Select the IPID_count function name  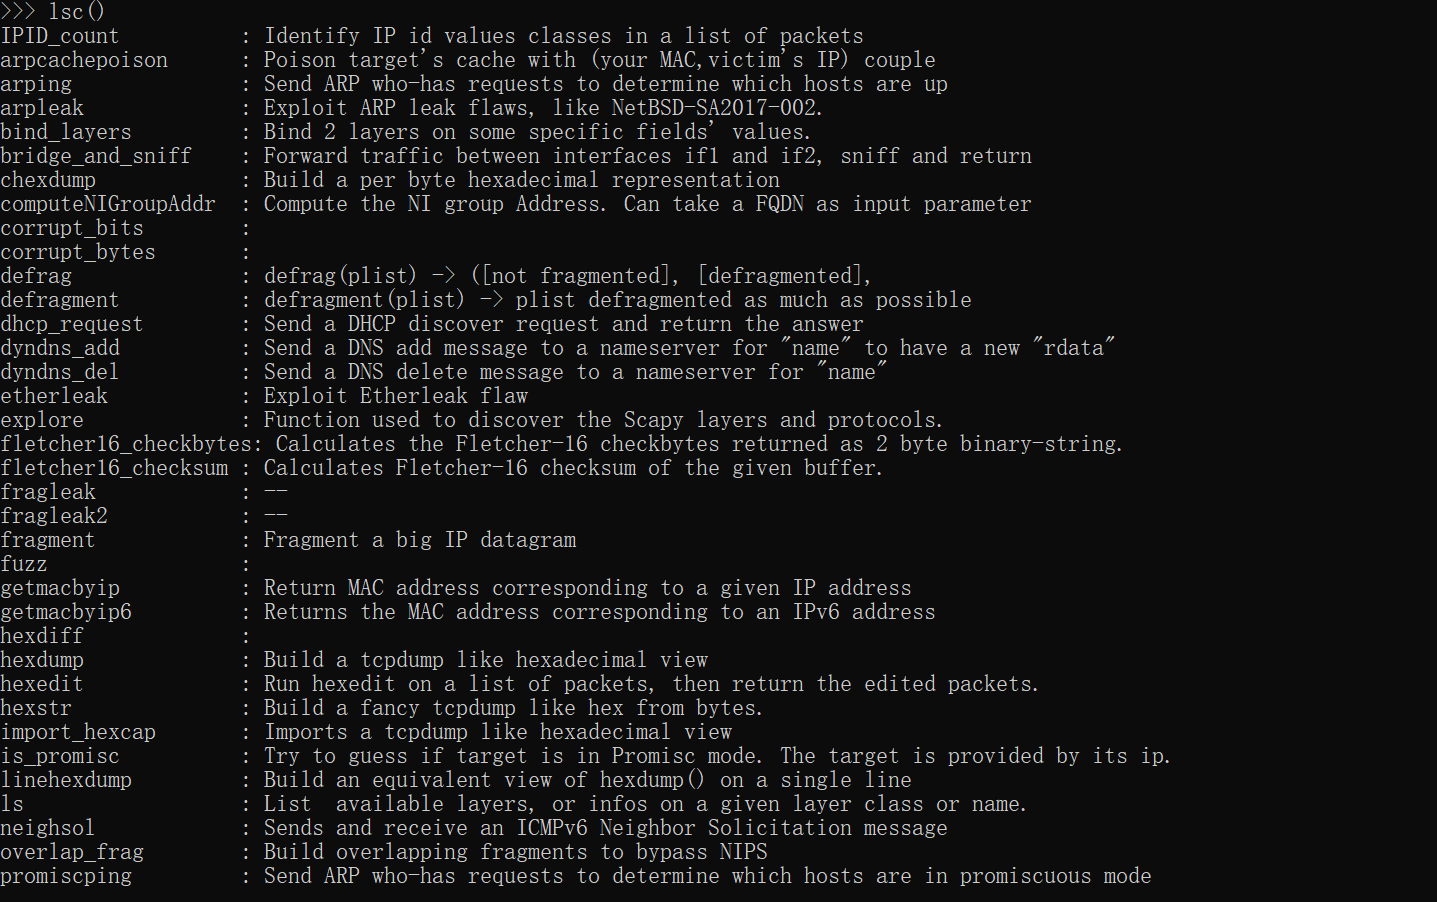[60, 36]
